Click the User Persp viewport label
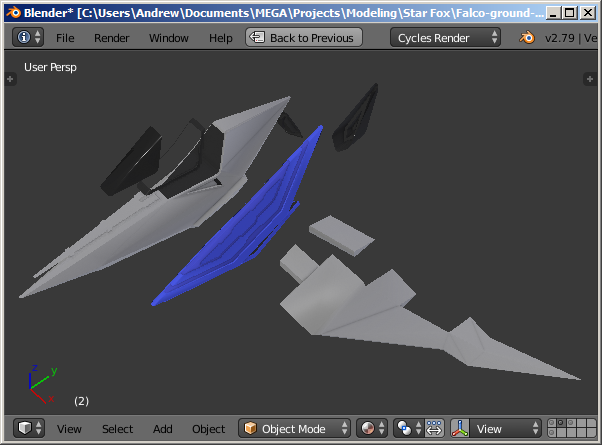This screenshot has width=602, height=445. click(x=50, y=67)
